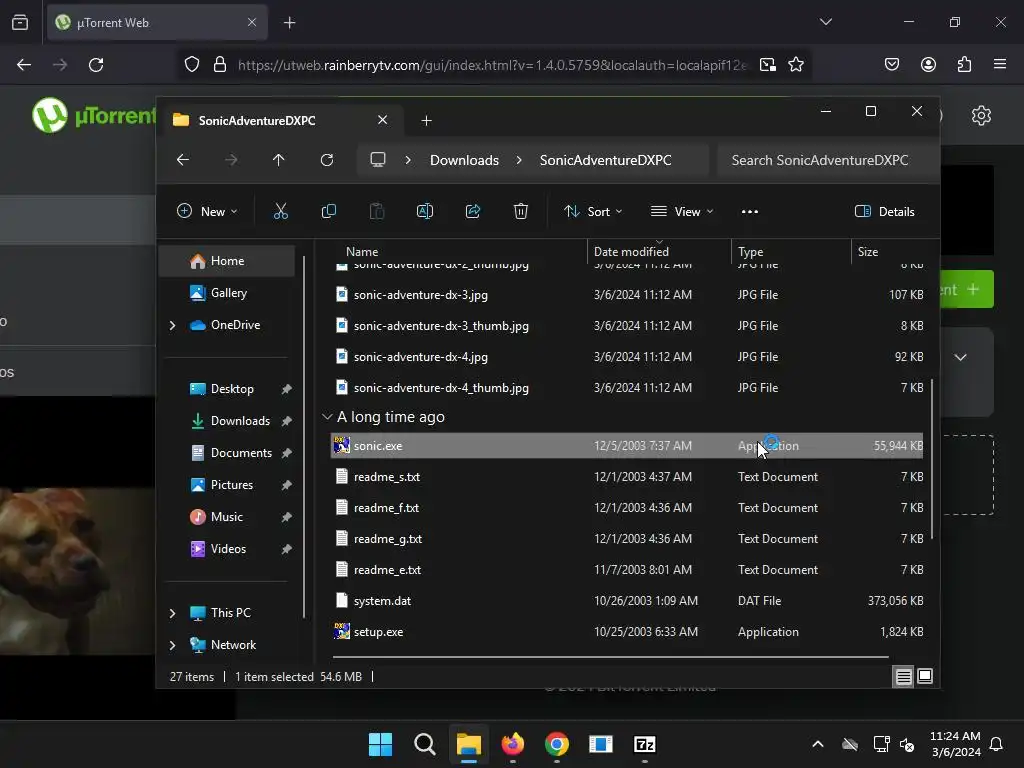This screenshot has width=1024, height=768.
Task: Click the Paste clipboard icon in Explorer toolbar
Action: click(x=377, y=211)
